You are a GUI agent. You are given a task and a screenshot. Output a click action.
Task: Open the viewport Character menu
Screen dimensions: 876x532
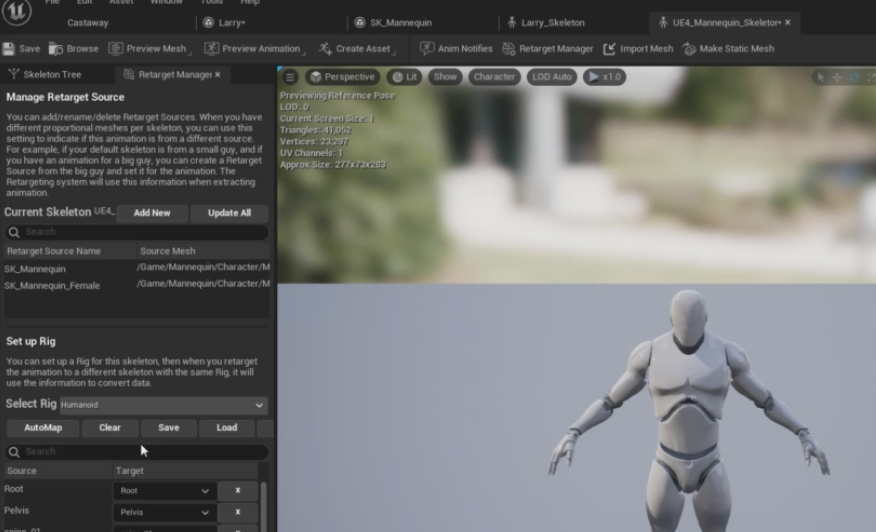click(x=494, y=77)
